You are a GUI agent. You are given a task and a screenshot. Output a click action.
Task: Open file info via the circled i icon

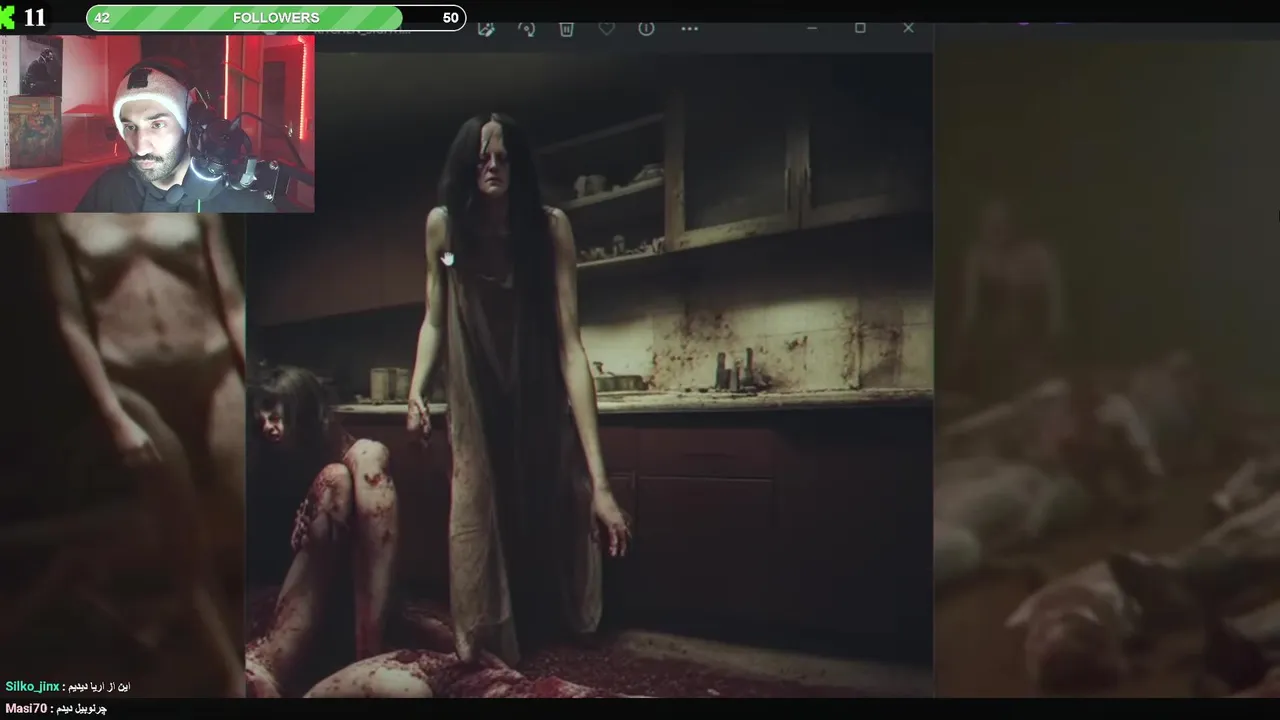tap(646, 29)
